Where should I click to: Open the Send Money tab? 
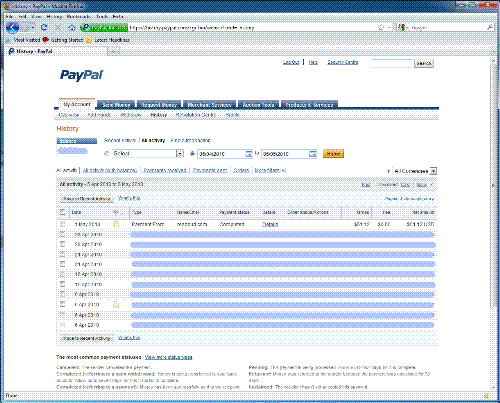(x=116, y=105)
